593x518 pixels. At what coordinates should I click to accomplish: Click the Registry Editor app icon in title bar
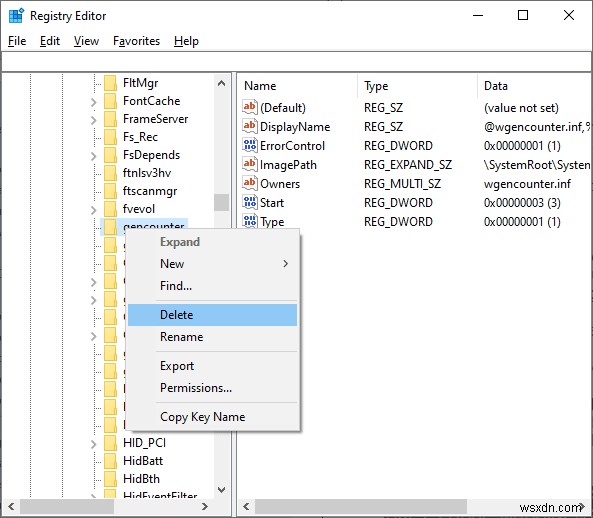16,16
